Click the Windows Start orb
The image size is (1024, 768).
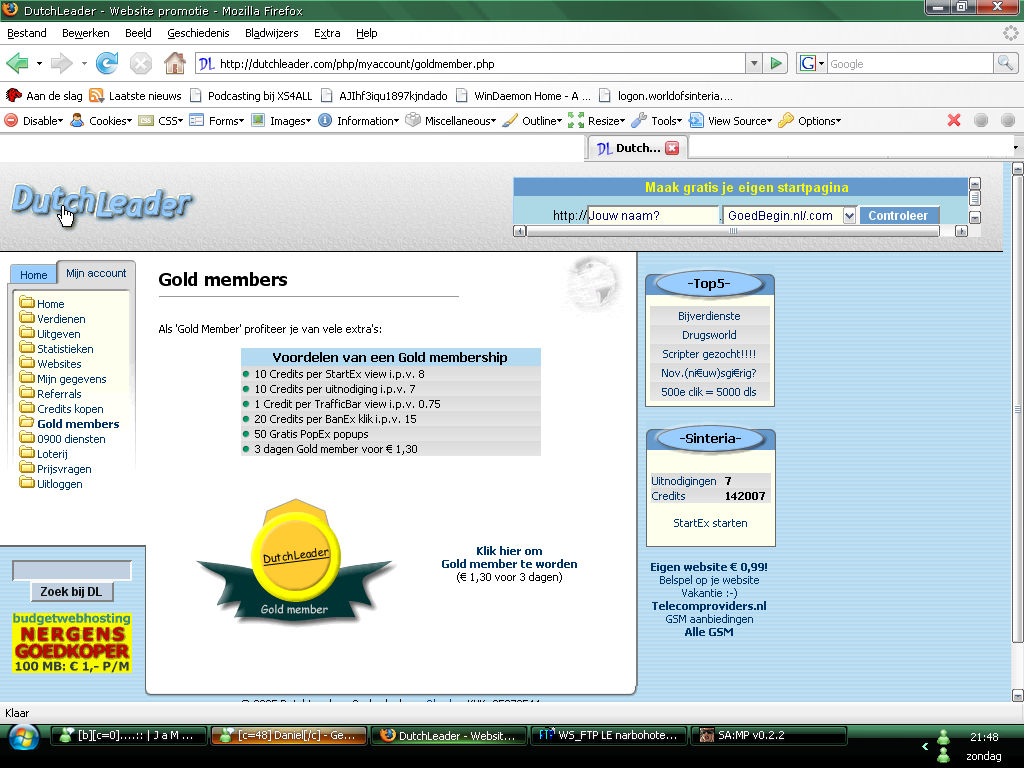click(x=24, y=737)
